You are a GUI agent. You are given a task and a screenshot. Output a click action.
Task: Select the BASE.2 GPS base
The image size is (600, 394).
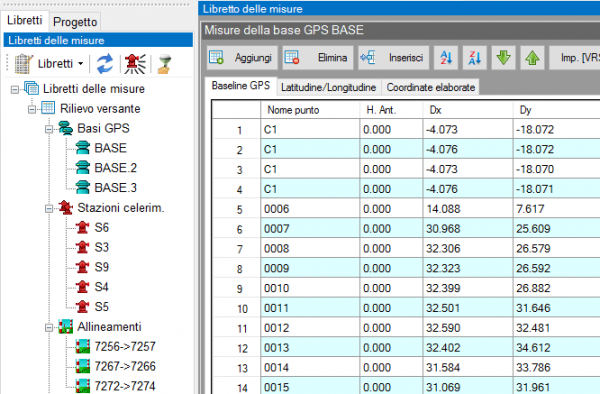[116, 168]
